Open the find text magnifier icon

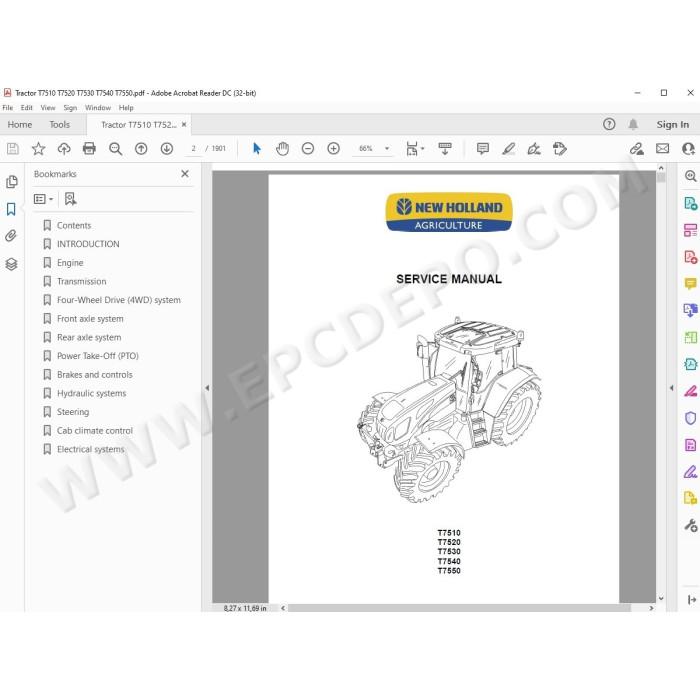tap(116, 149)
